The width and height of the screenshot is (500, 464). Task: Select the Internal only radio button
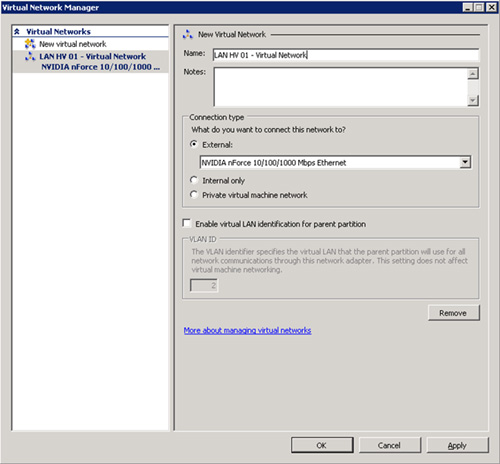(x=194, y=180)
